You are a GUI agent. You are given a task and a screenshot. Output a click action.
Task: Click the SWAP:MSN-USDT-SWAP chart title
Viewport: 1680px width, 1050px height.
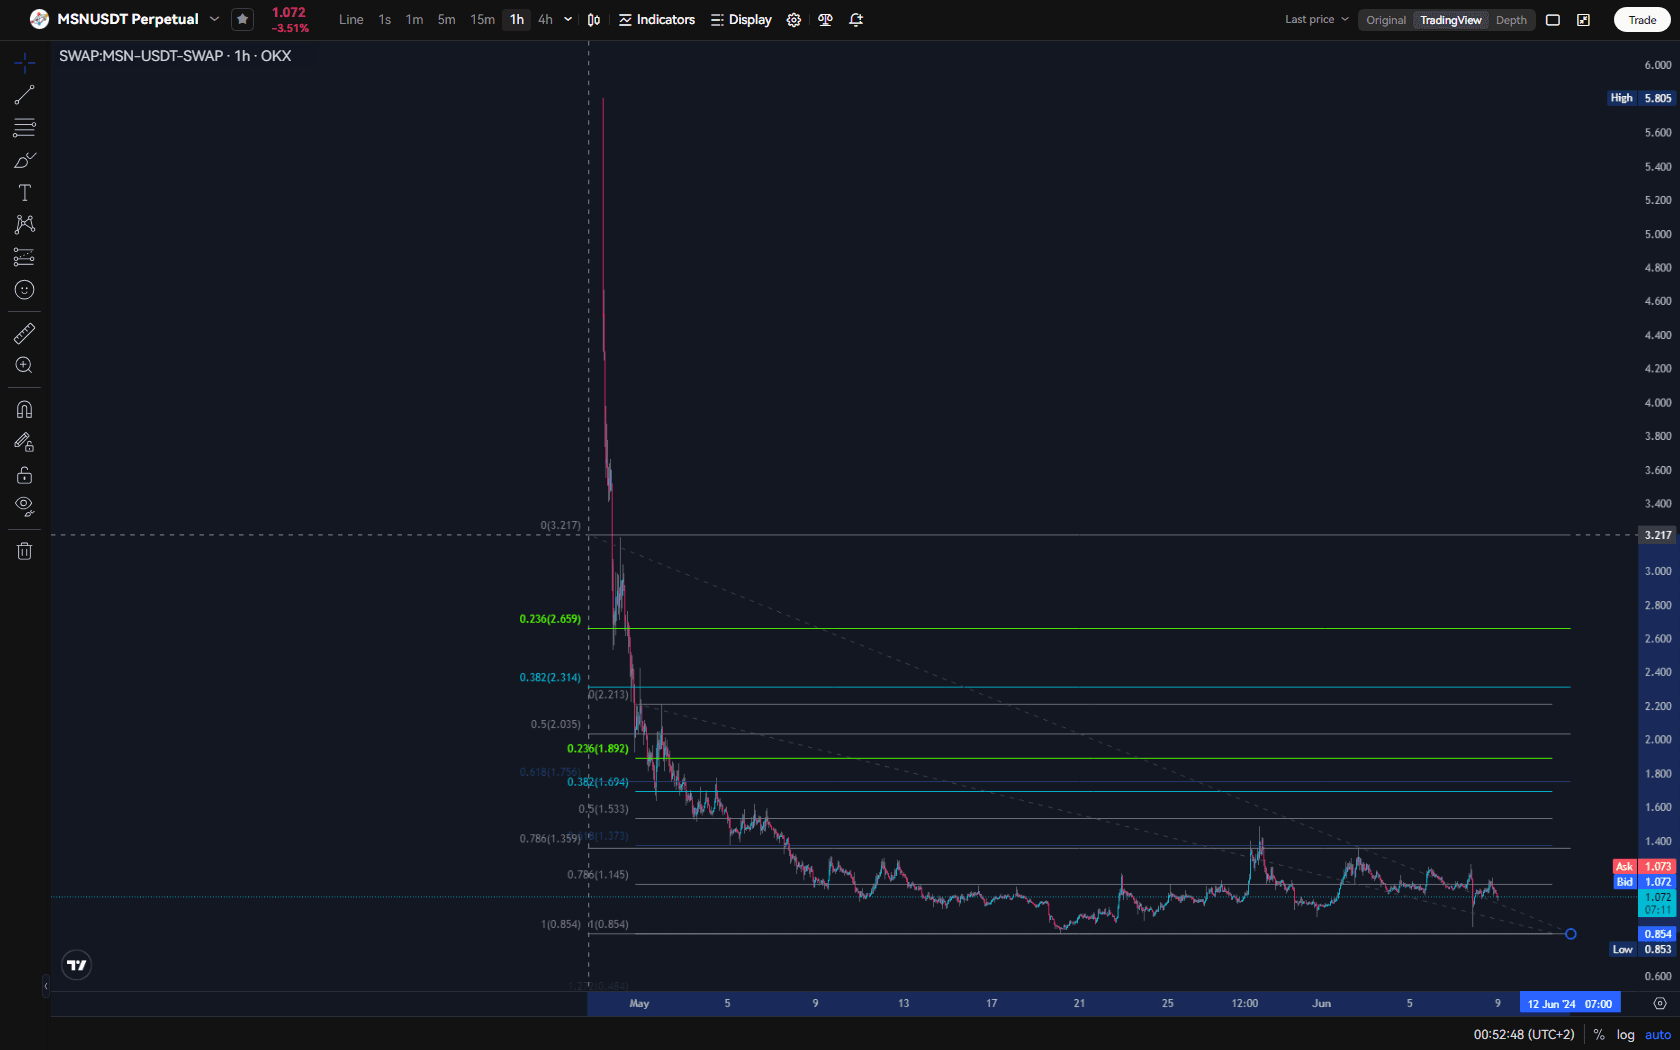pos(175,56)
